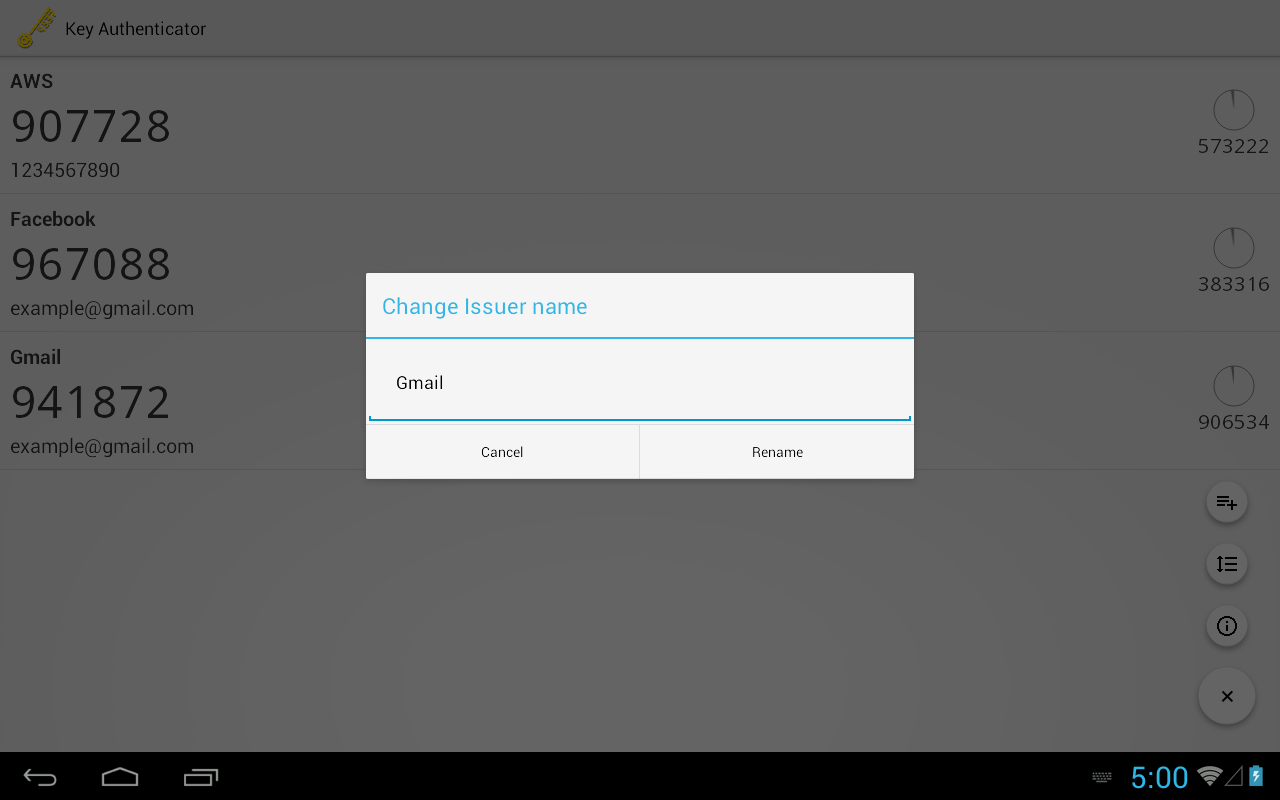The image size is (1280, 800).
Task: Tap next code 906534 for Gmail
Action: pyautogui.click(x=1233, y=423)
